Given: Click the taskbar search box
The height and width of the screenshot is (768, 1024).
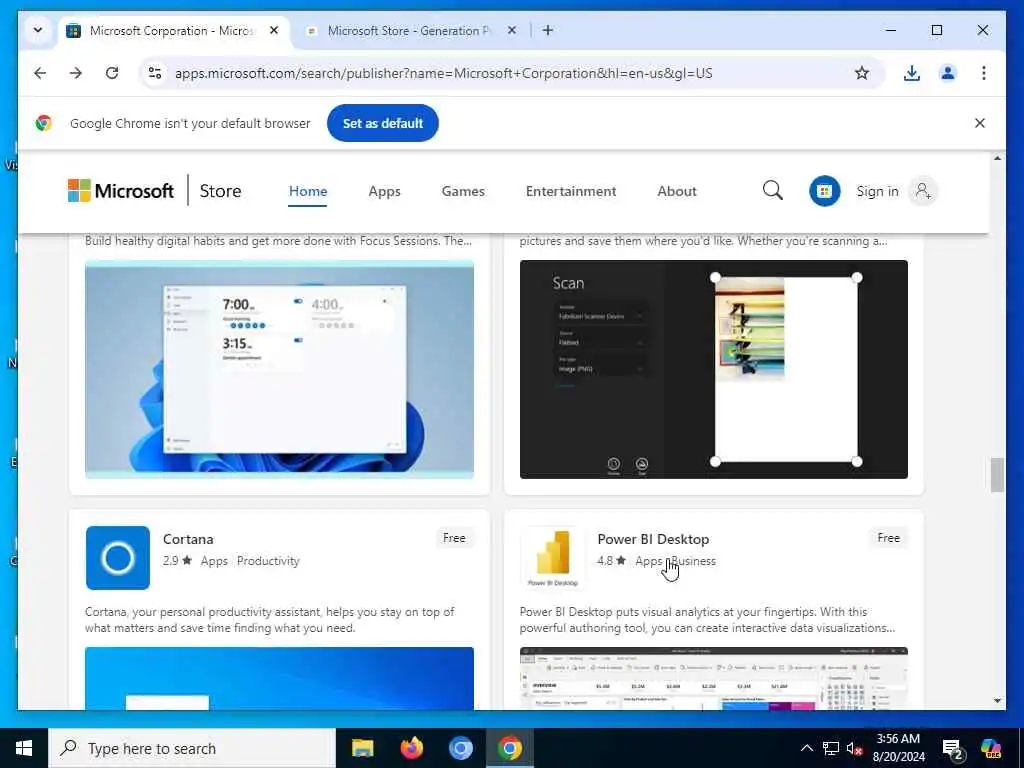Looking at the screenshot, I should pyautogui.click(x=191, y=748).
